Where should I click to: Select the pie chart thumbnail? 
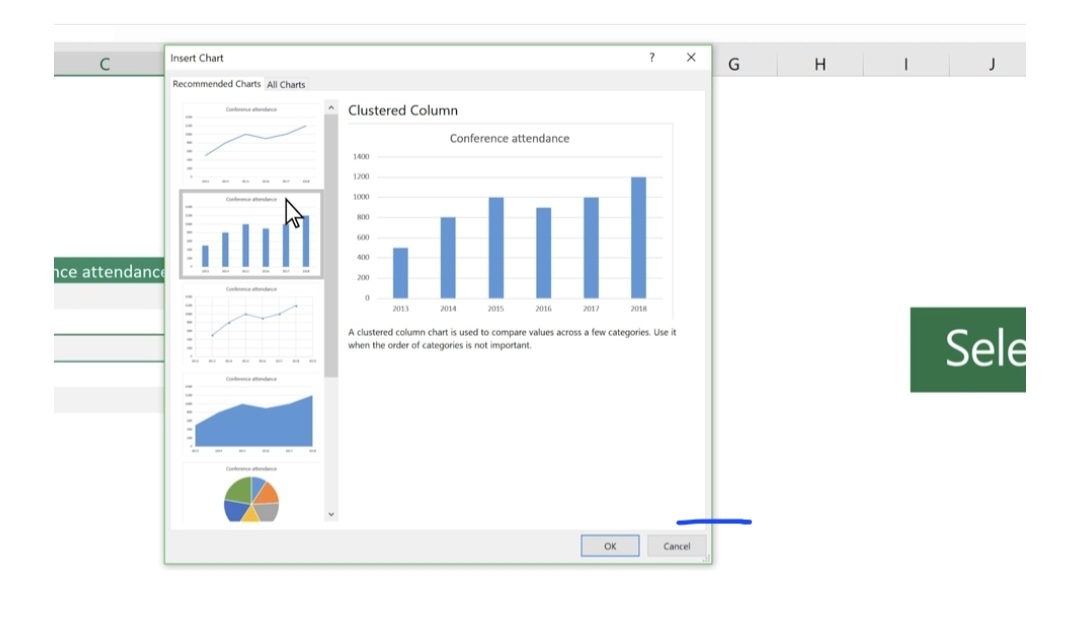(x=251, y=494)
